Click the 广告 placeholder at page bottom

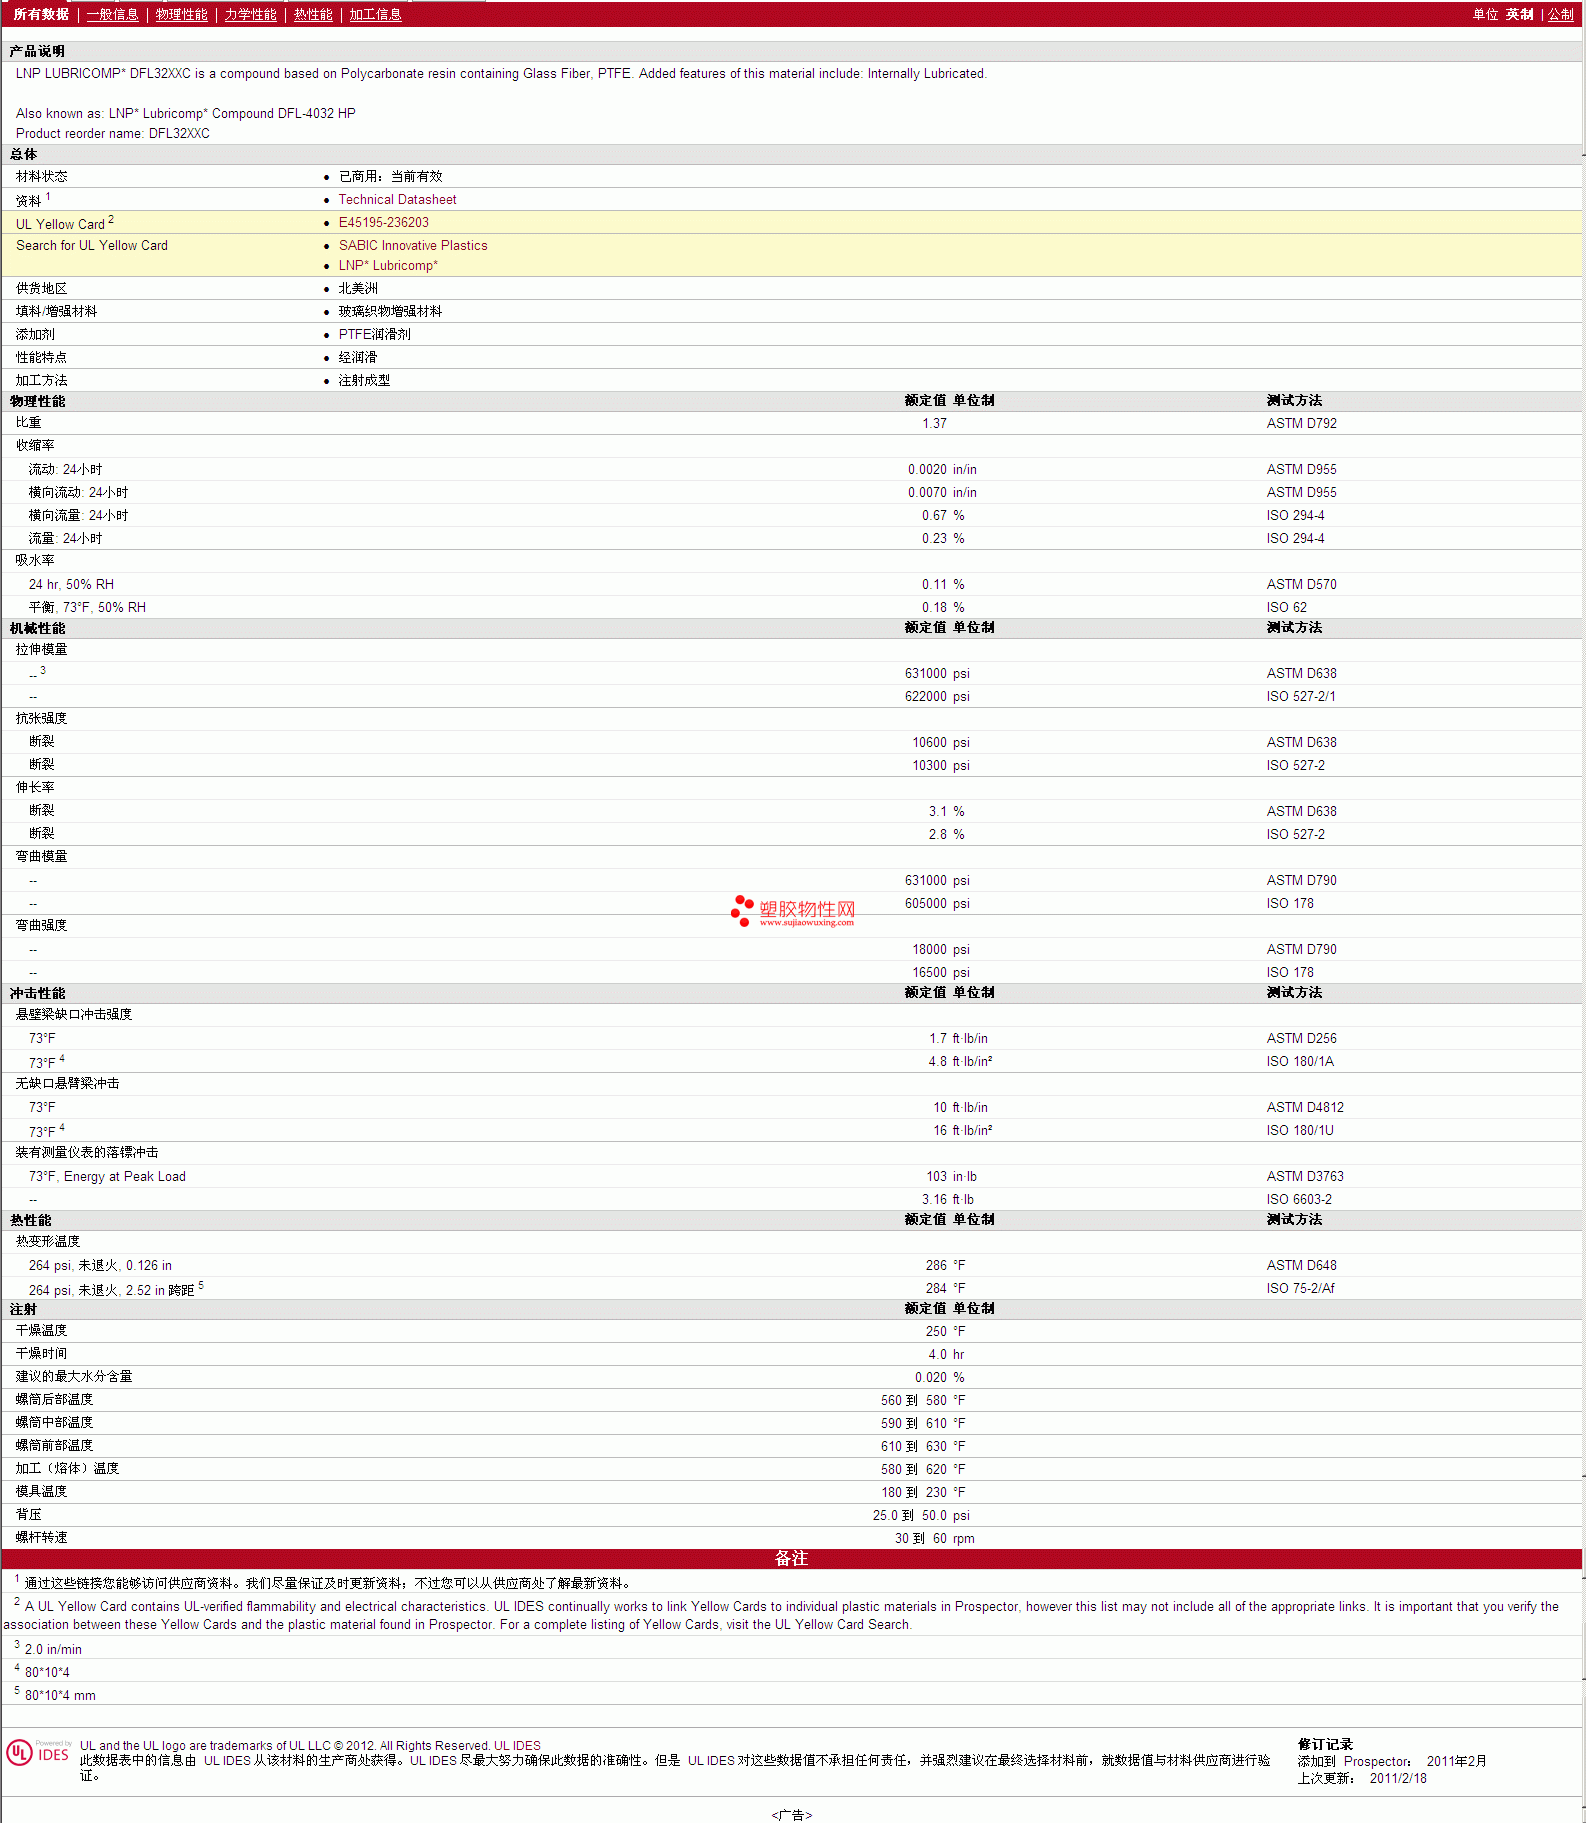point(791,1814)
